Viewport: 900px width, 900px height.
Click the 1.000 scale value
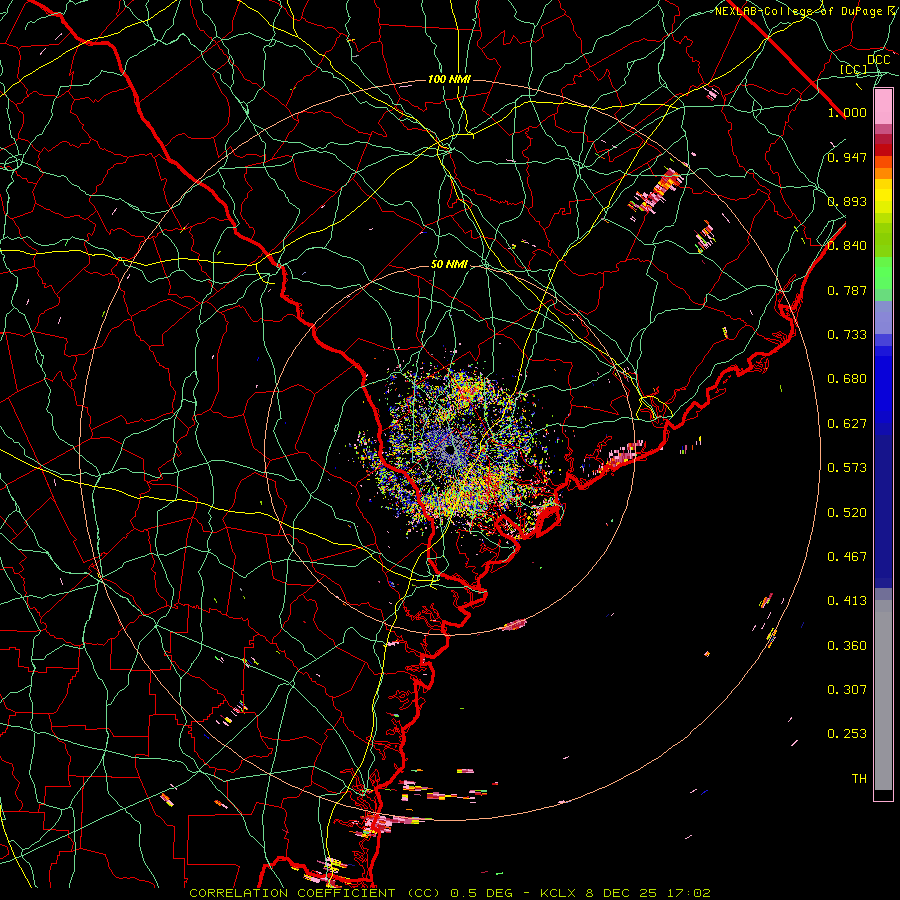847,112
